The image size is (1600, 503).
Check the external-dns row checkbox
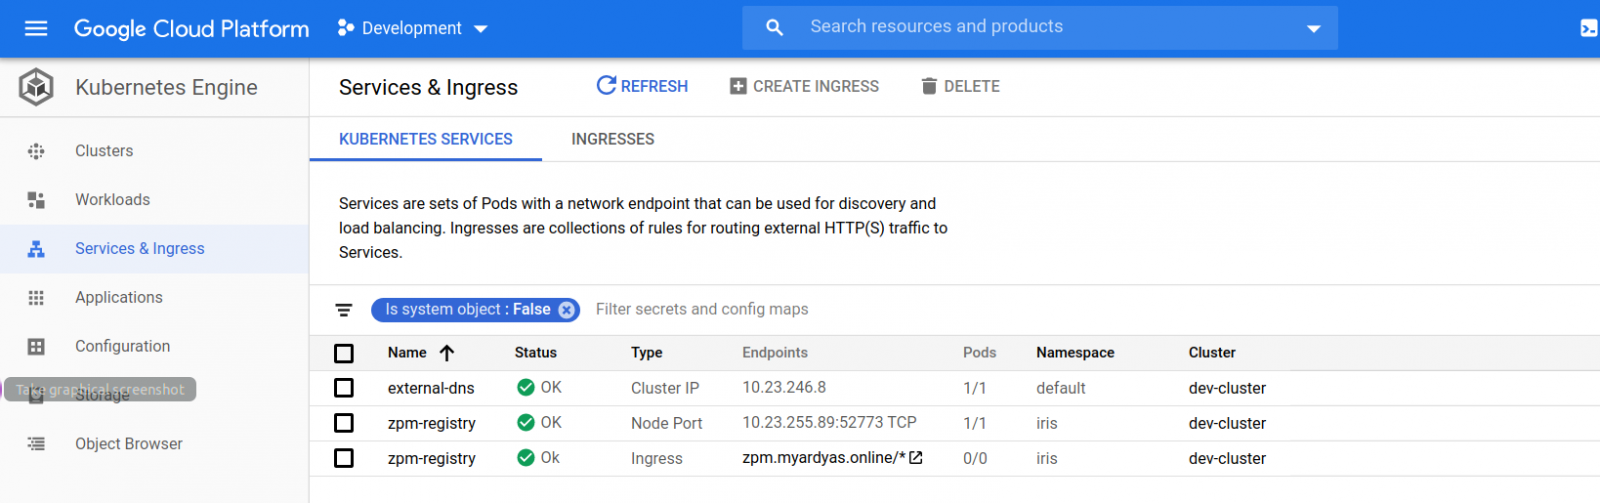pos(344,388)
